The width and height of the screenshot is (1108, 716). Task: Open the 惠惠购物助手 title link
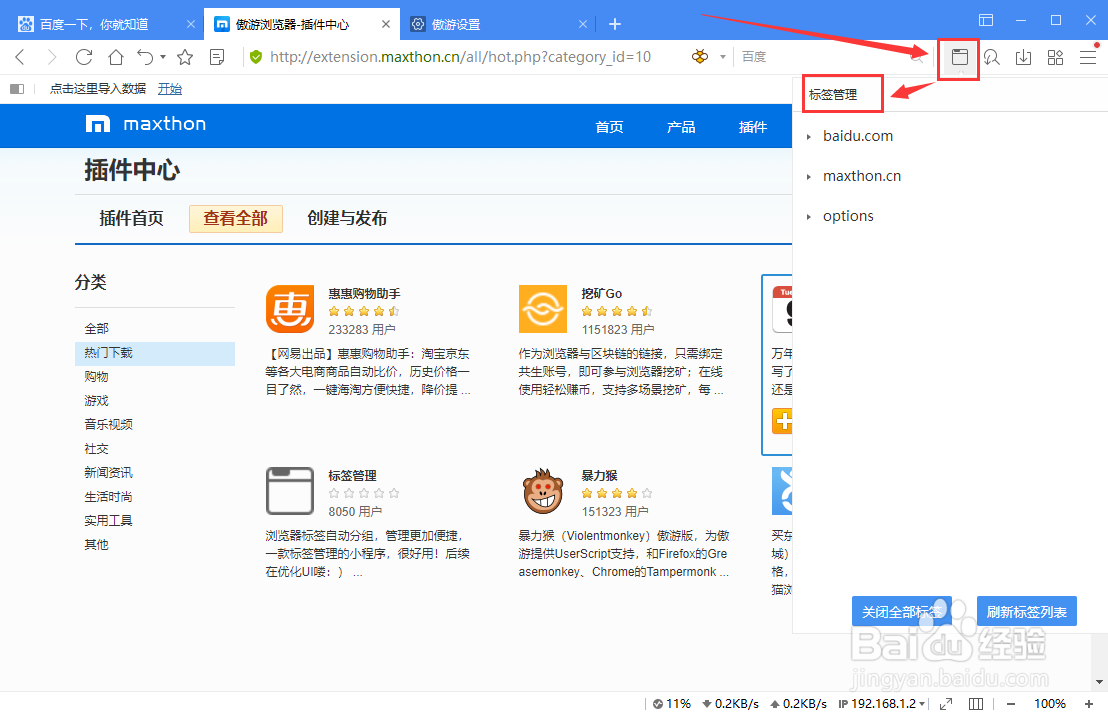pyautogui.click(x=365, y=293)
